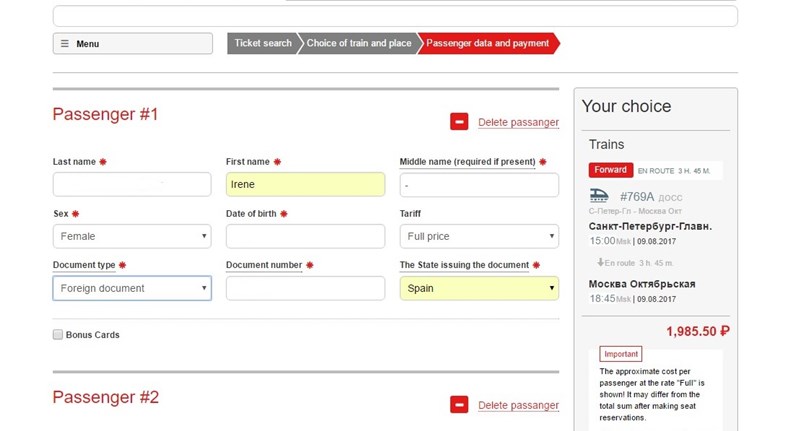Click the red minus icon for Passenger #2

click(459, 405)
